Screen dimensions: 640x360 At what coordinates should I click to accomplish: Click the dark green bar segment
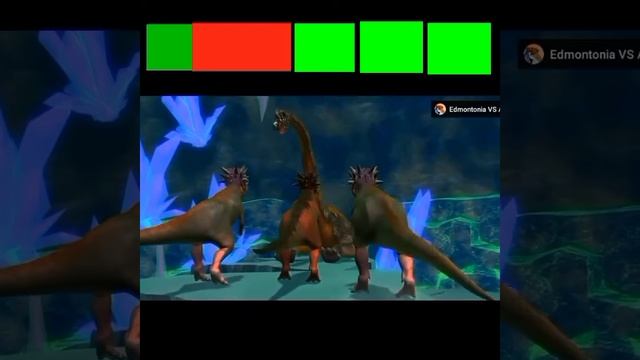pos(169,47)
